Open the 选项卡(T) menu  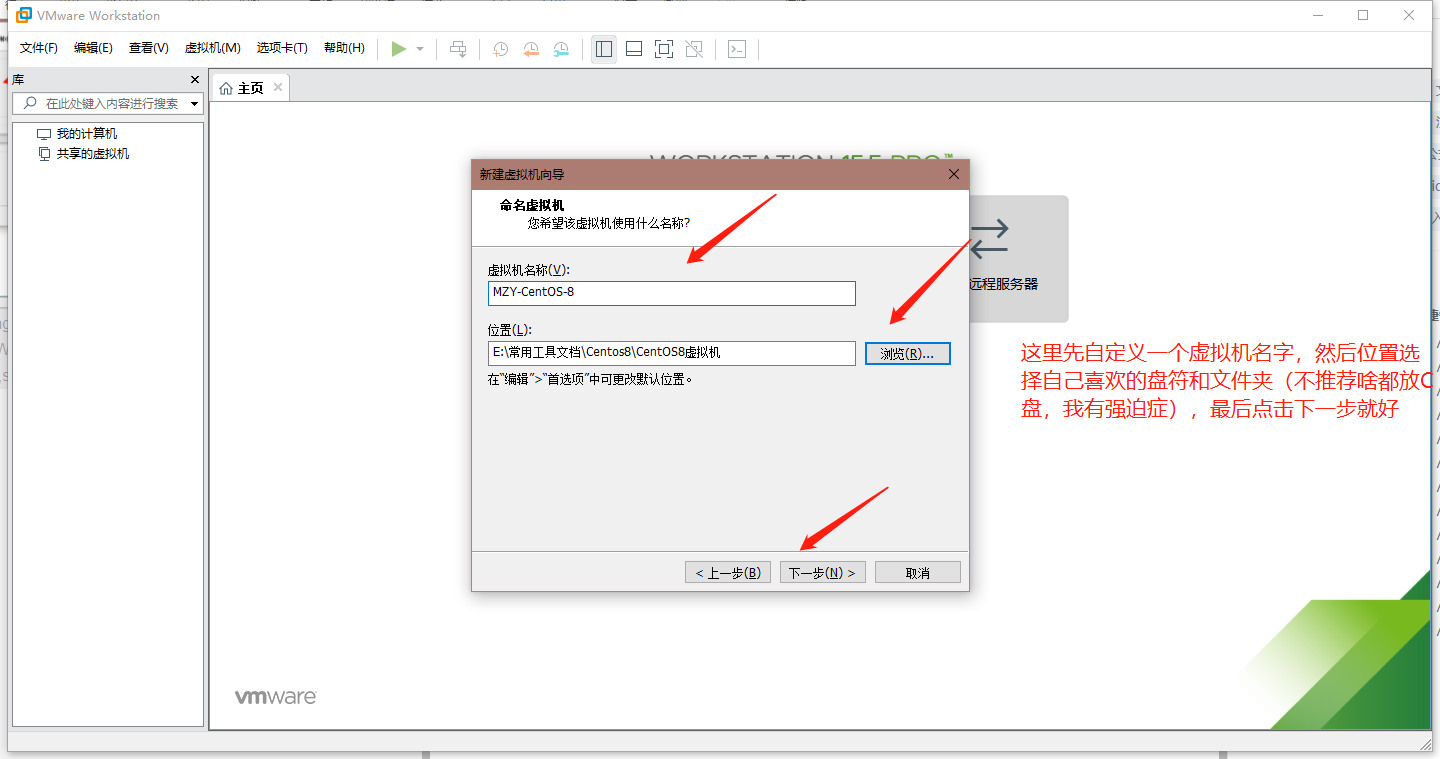(x=282, y=48)
